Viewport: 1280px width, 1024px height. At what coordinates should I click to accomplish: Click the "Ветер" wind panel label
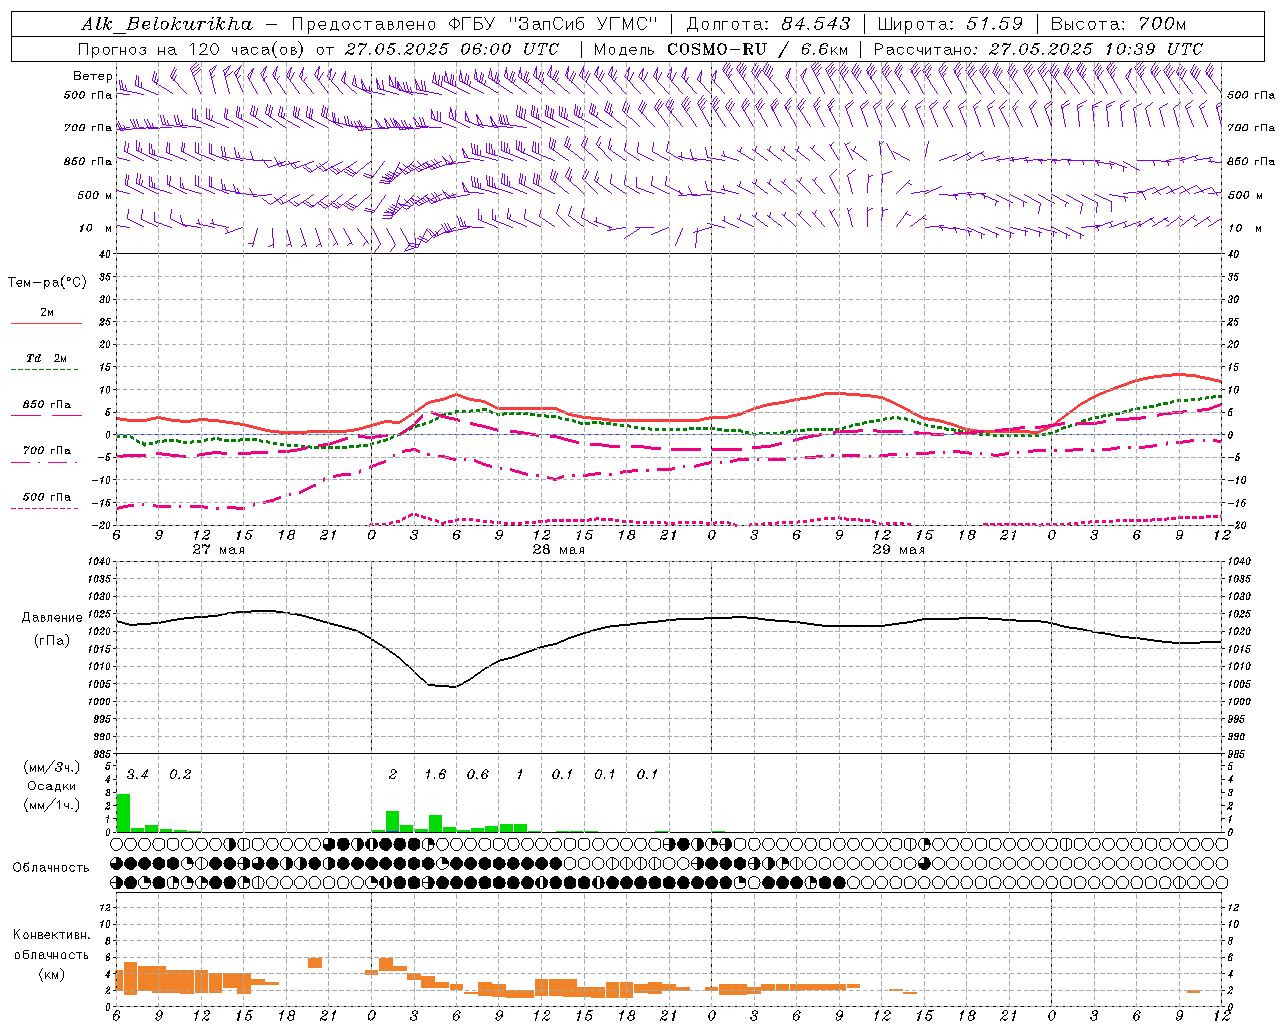(93, 76)
